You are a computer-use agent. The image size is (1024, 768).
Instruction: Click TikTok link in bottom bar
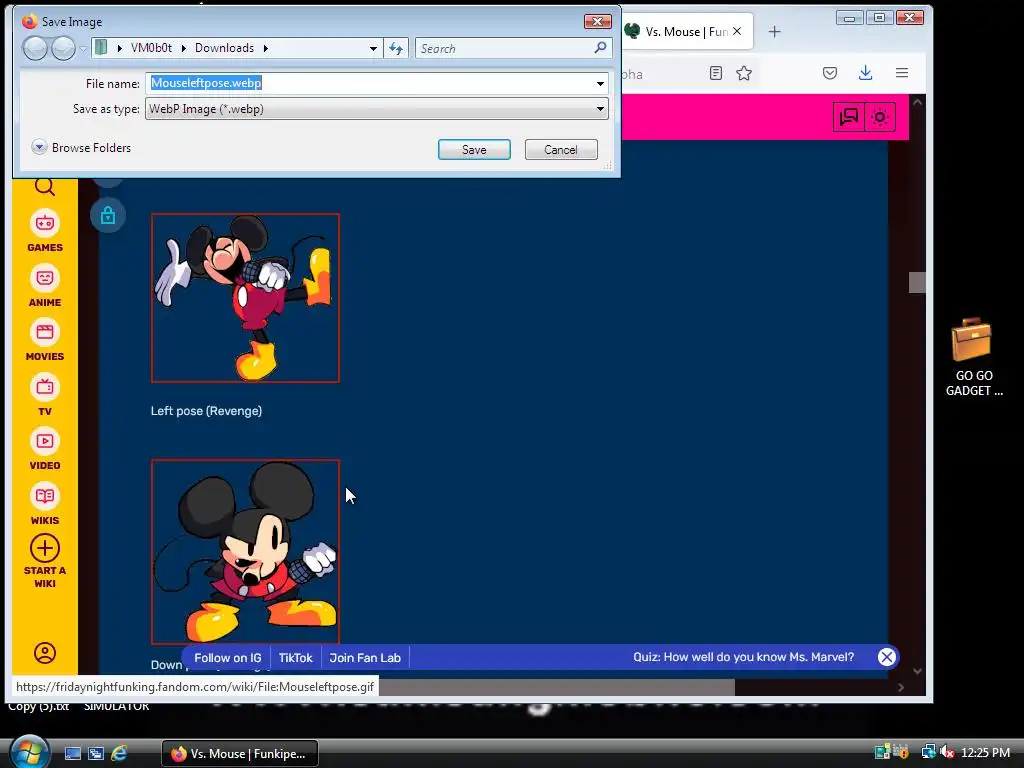295,658
